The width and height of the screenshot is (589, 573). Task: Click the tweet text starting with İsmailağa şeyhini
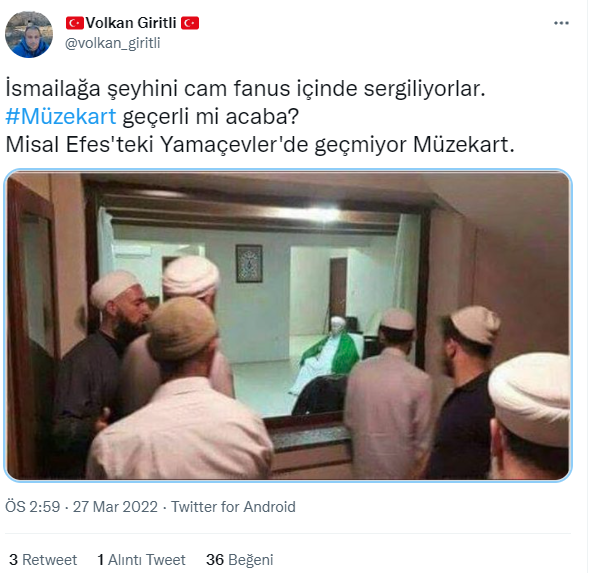(x=246, y=89)
